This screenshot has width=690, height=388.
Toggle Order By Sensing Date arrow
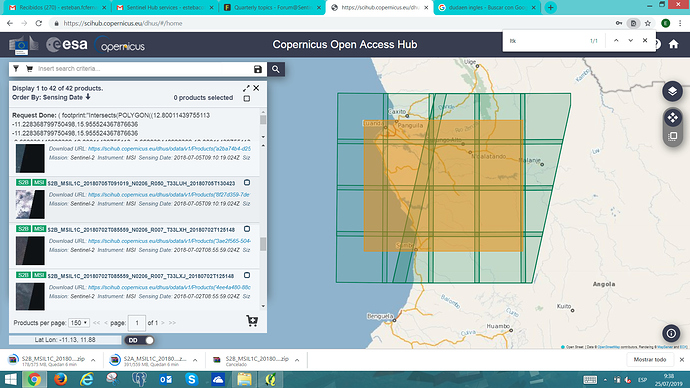[88, 97]
